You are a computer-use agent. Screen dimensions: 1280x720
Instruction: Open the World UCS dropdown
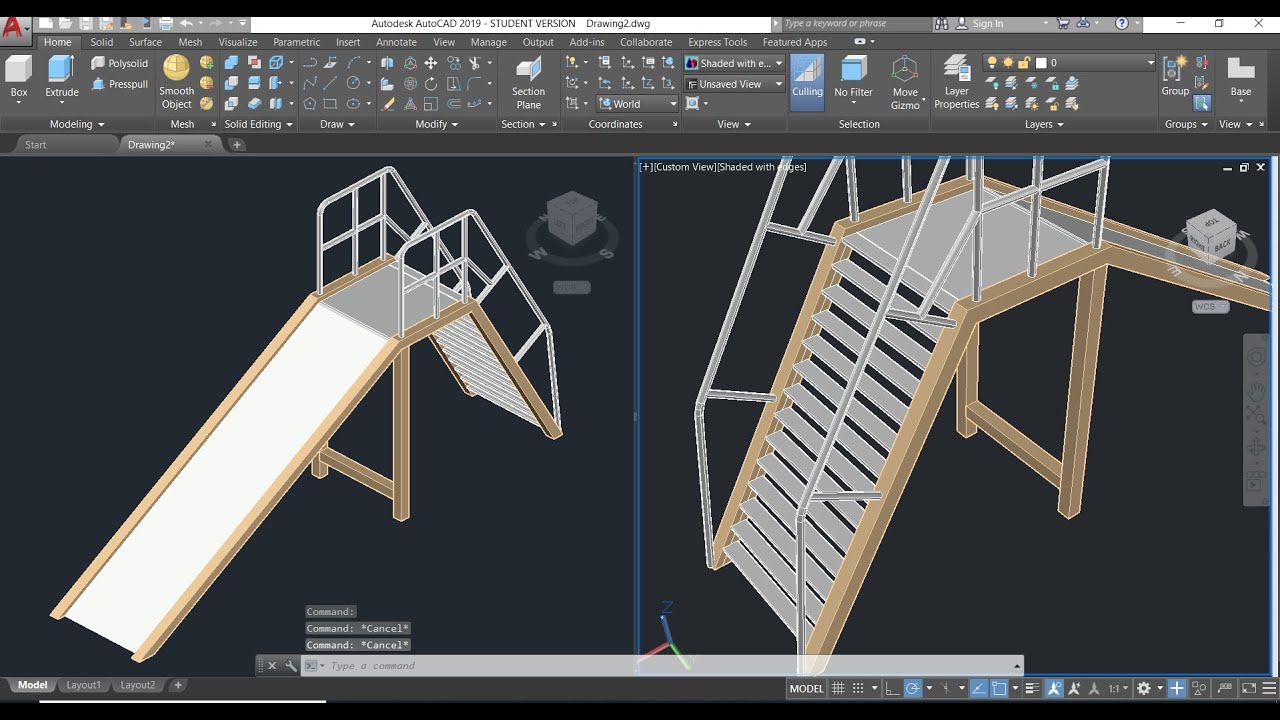tap(638, 104)
